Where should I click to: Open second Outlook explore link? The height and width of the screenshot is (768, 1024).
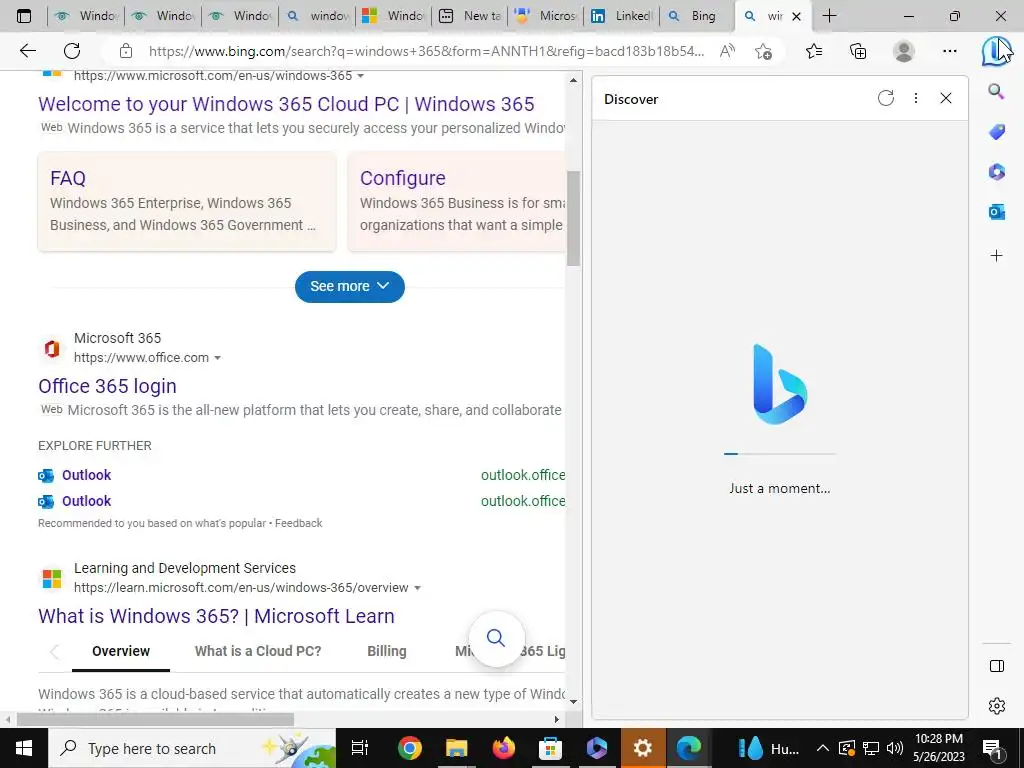tap(86, 501)
